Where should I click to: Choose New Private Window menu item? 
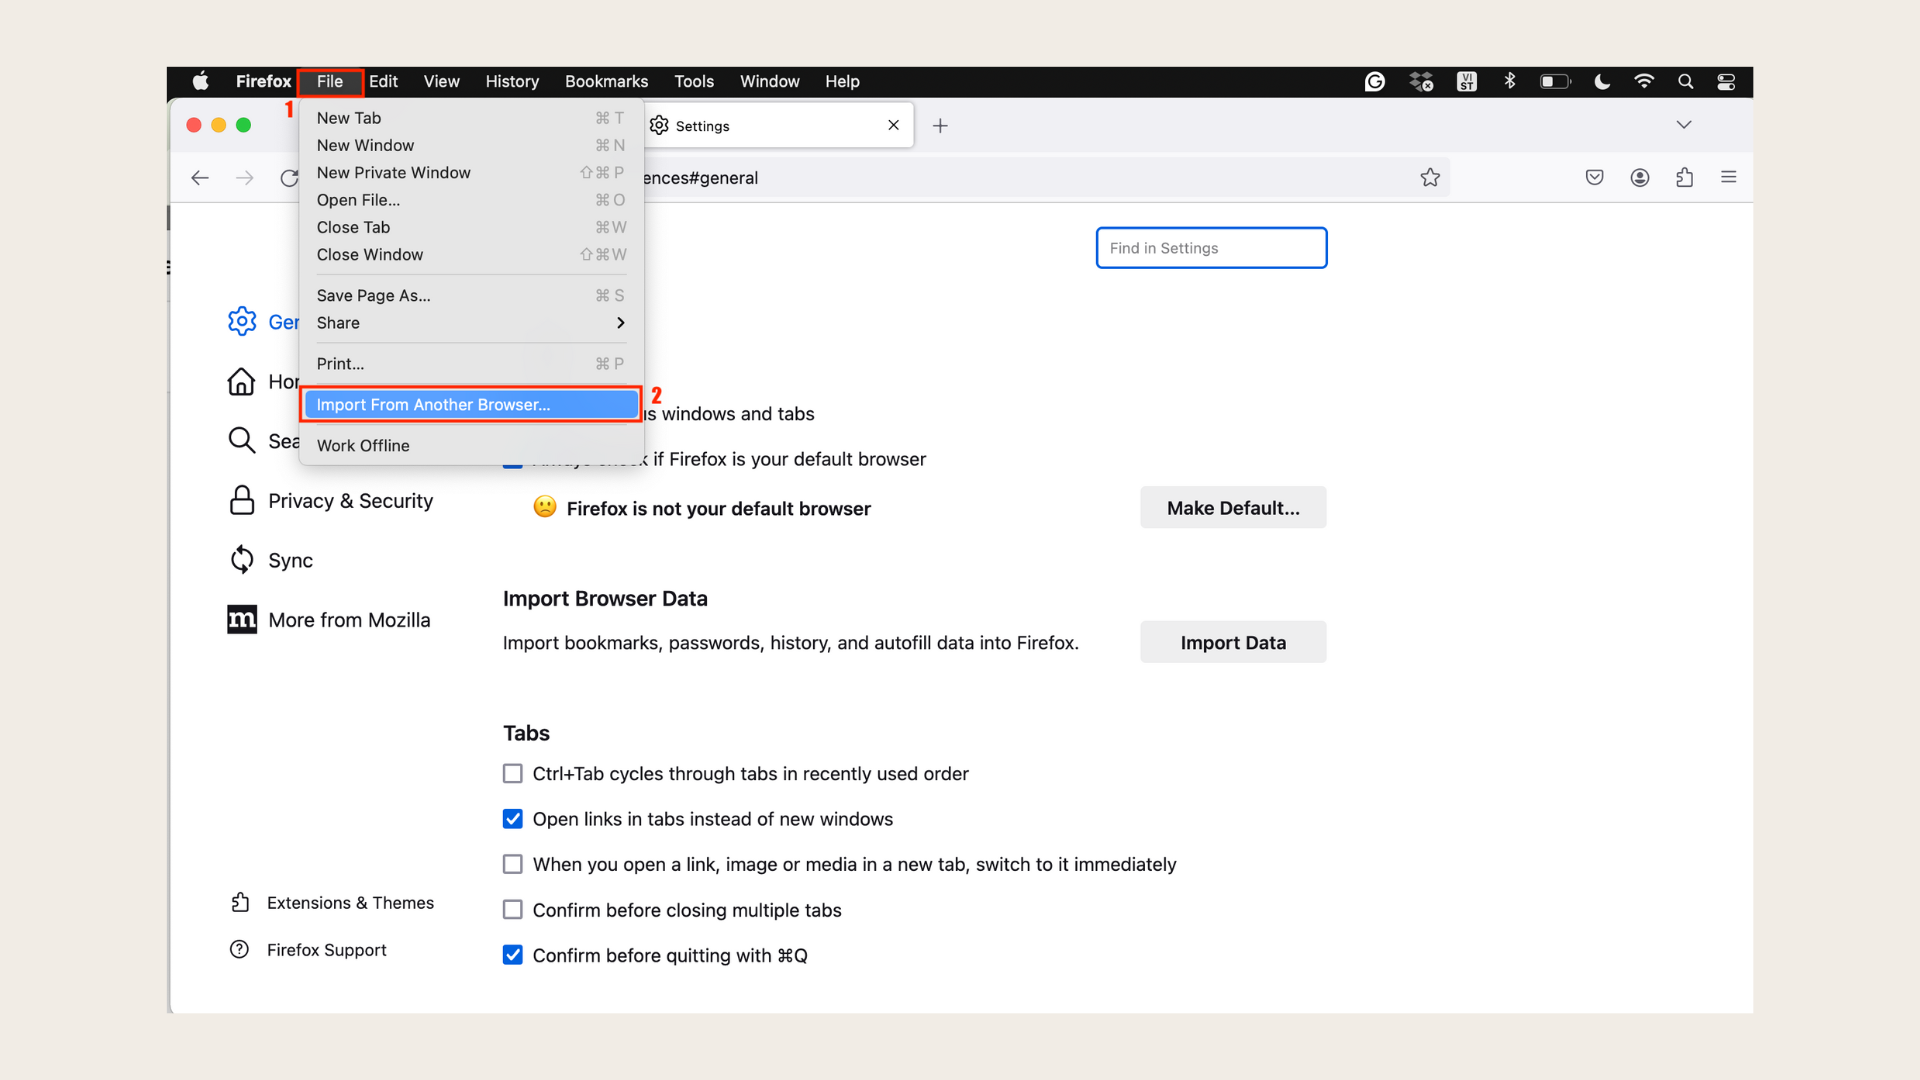[x=471, y=173]
